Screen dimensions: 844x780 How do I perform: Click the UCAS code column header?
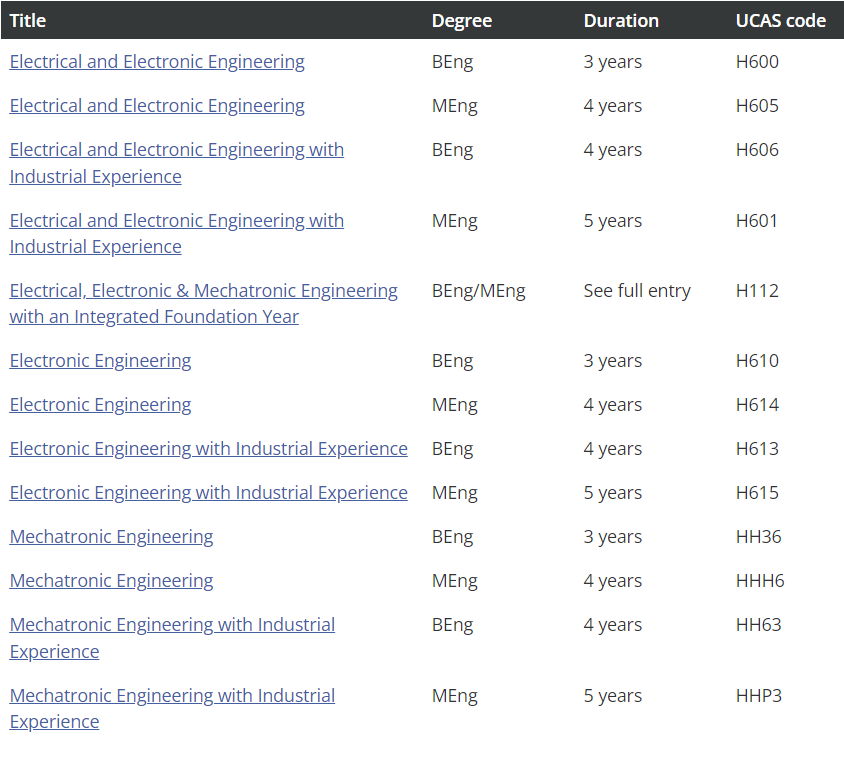[x=780, y=20]
